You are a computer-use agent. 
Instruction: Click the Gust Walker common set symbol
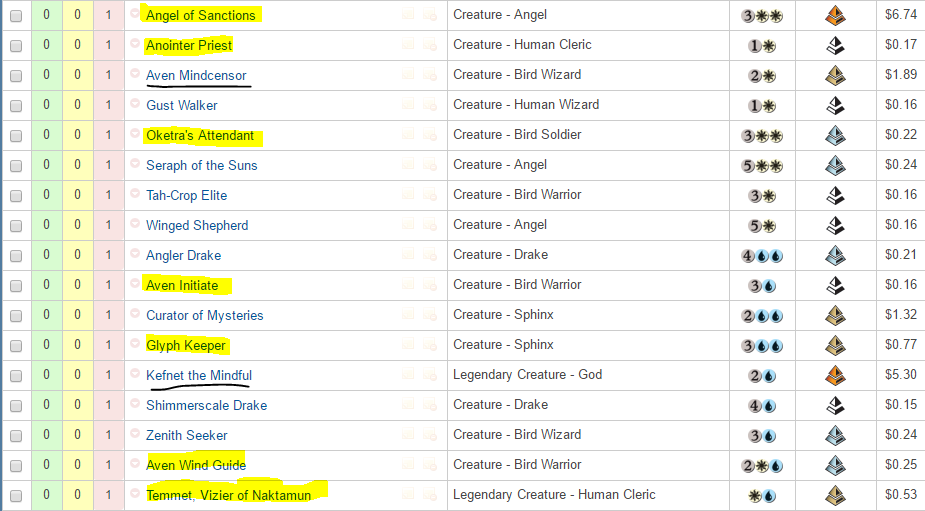pos(835,106)
